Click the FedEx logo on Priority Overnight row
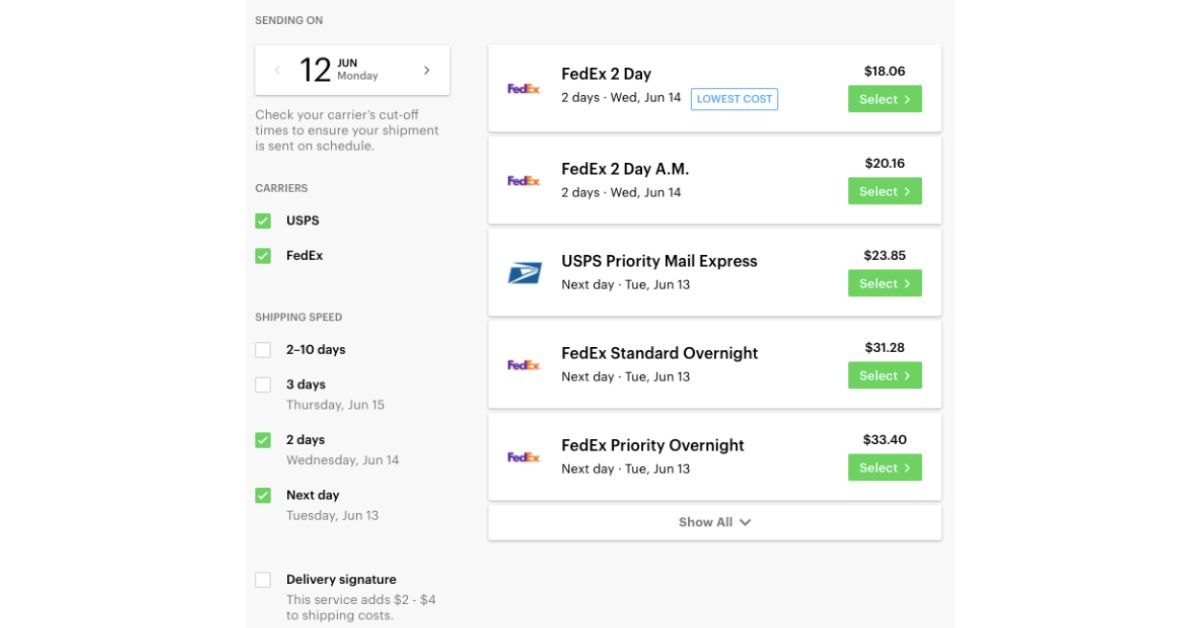The height and width of the screenshot is (628, 1200). pos(524,456)
